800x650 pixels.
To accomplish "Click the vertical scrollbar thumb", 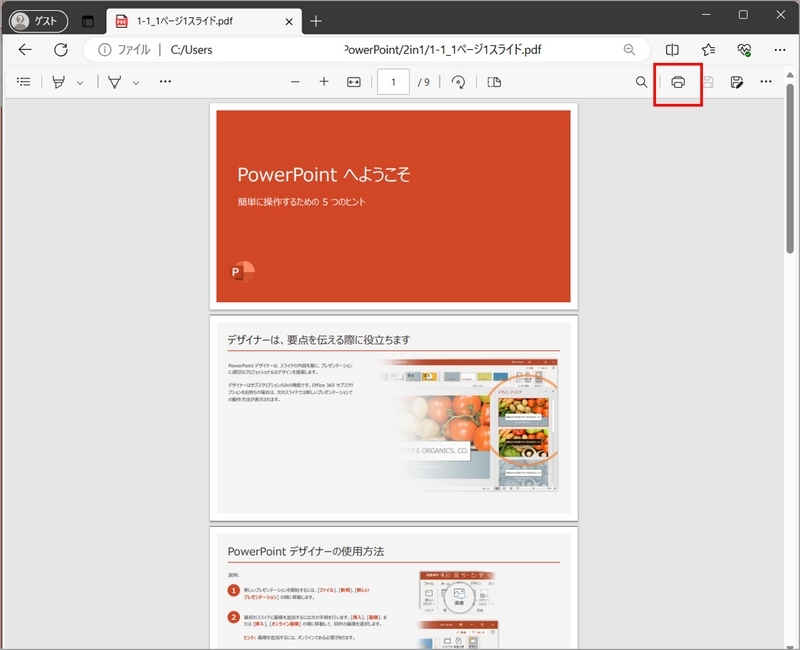I will [790, 168].
